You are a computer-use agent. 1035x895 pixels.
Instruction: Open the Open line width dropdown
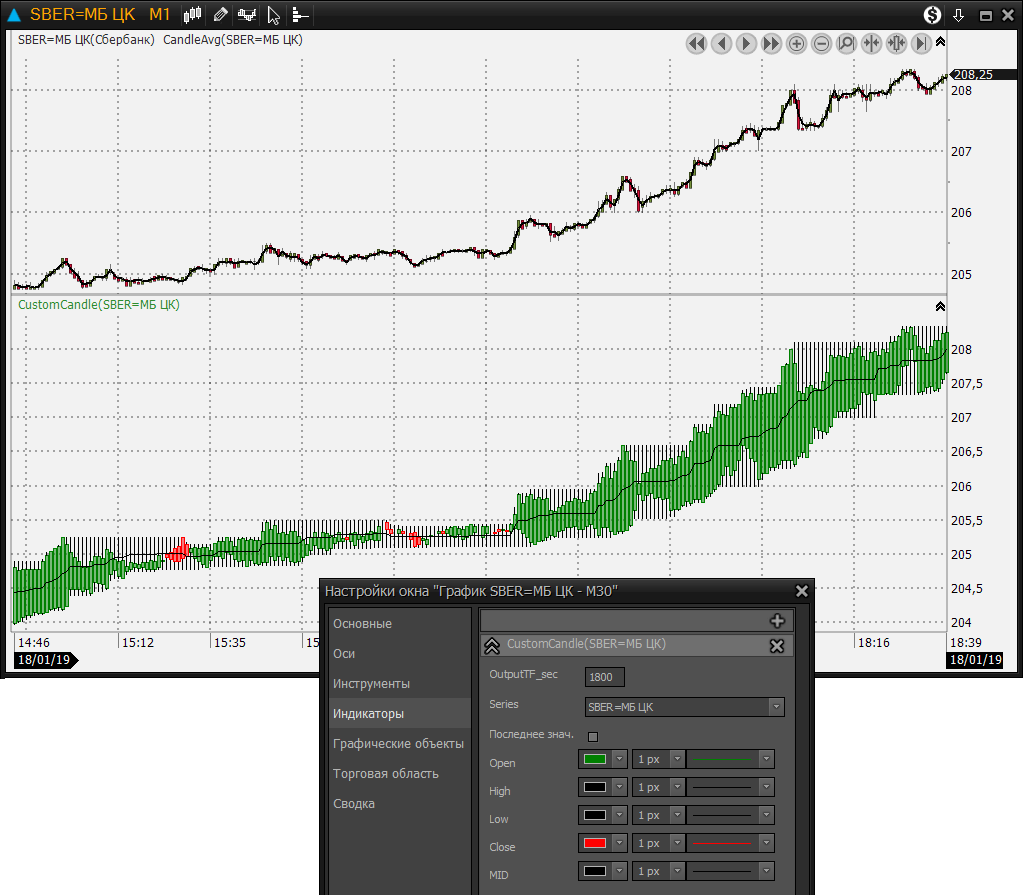coord(677,759)
